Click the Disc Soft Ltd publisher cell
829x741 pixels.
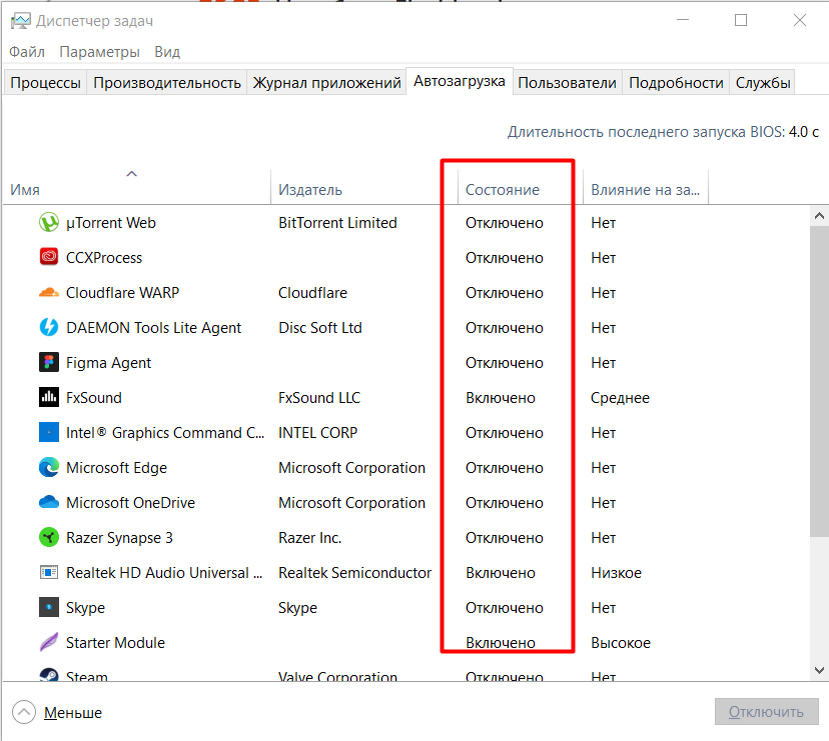click(320, 328)
